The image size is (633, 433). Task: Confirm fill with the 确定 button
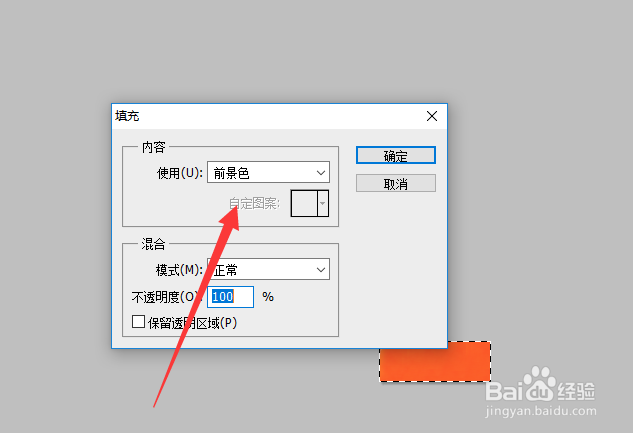pos(396,155)
